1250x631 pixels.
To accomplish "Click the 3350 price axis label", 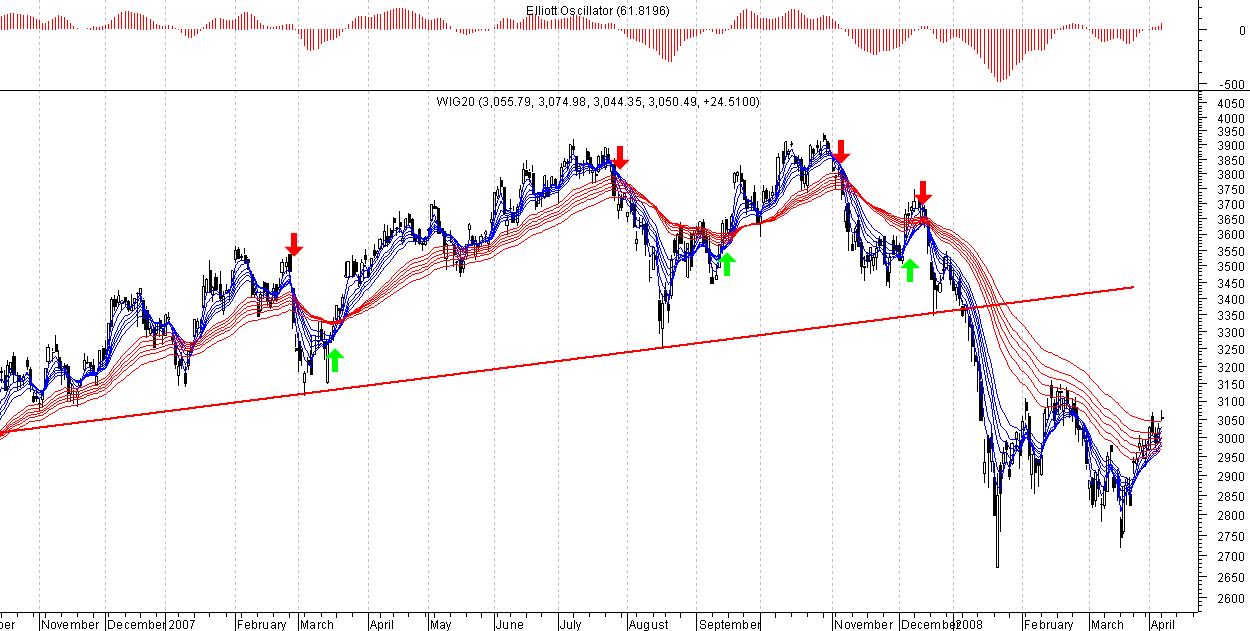I will click(1231, 316).
